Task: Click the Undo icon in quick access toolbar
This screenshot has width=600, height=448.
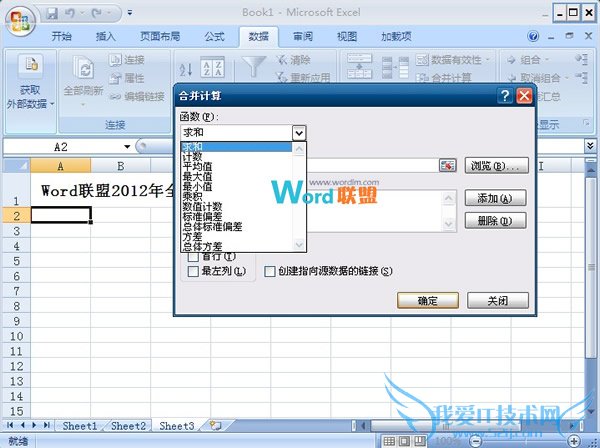Action: (70, 14)
